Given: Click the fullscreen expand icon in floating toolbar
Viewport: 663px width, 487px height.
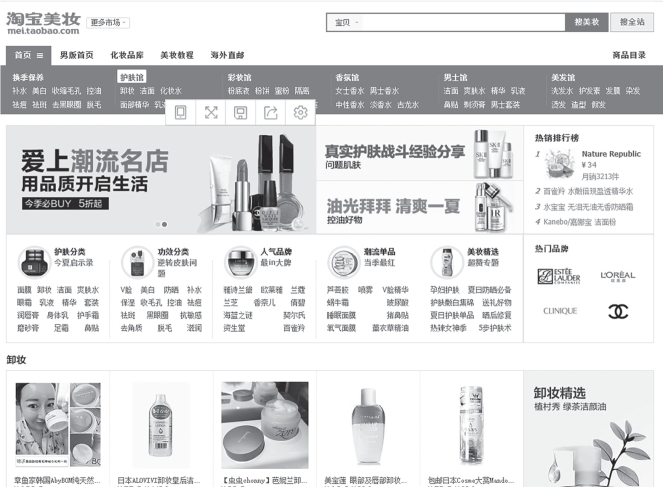Looking at the screenshot, I should 211,112.
